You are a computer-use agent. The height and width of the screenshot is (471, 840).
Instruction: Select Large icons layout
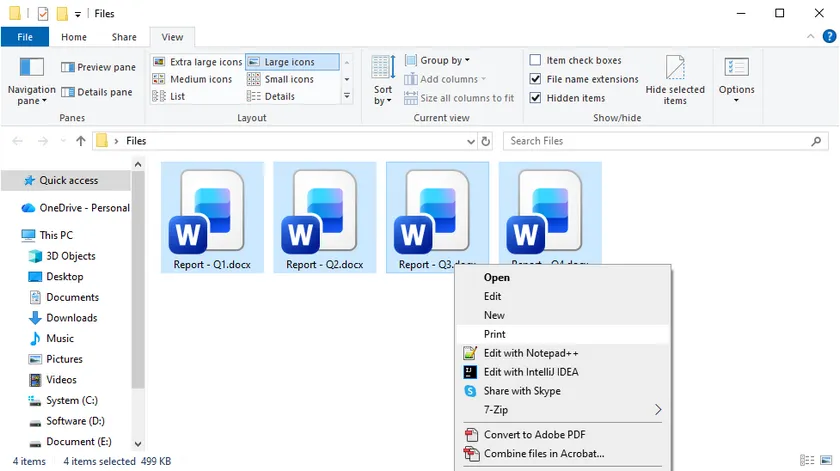click(292, 62)
